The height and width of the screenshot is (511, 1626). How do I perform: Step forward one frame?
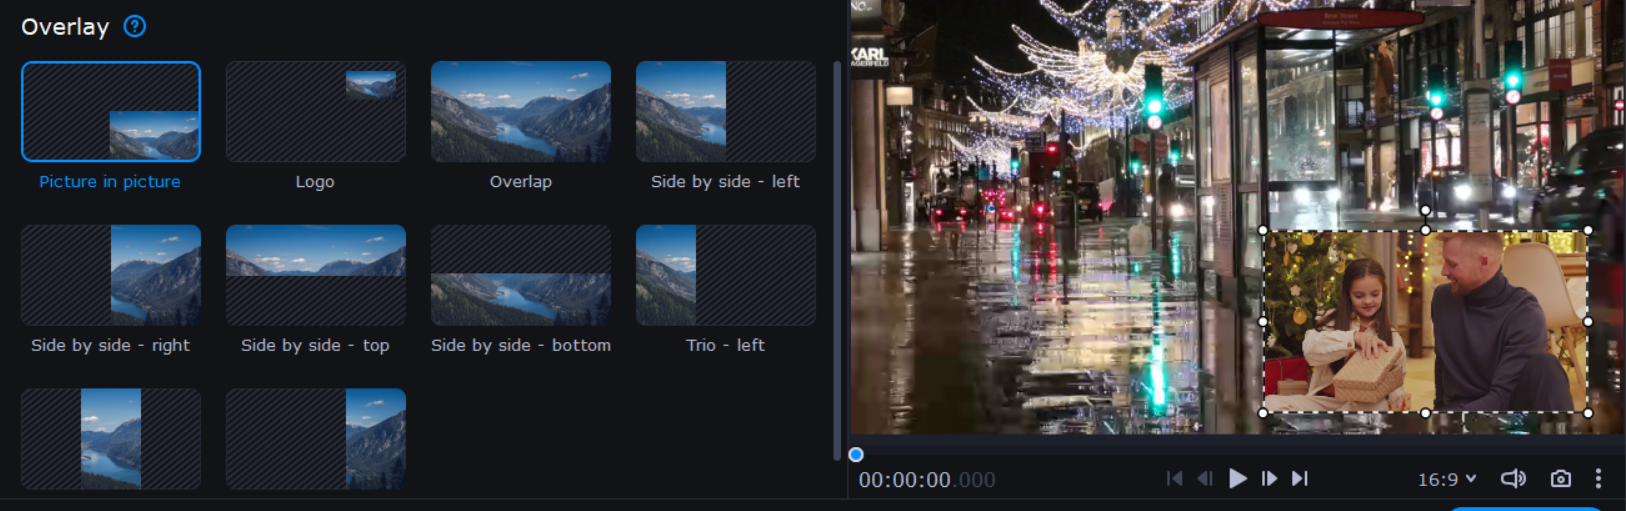(x=1269, y=479)
